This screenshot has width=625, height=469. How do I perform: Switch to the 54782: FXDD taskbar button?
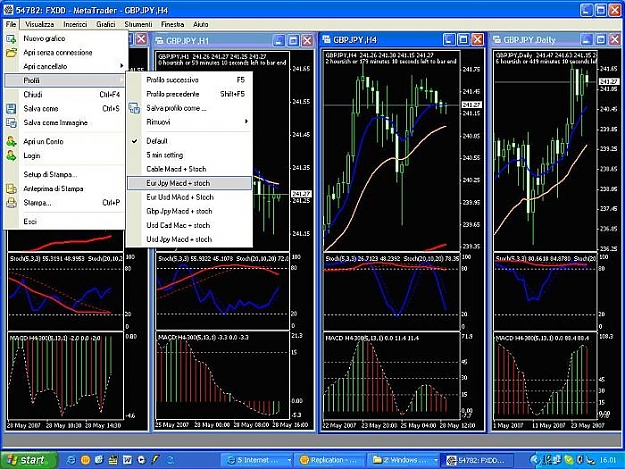click(476, 460)
